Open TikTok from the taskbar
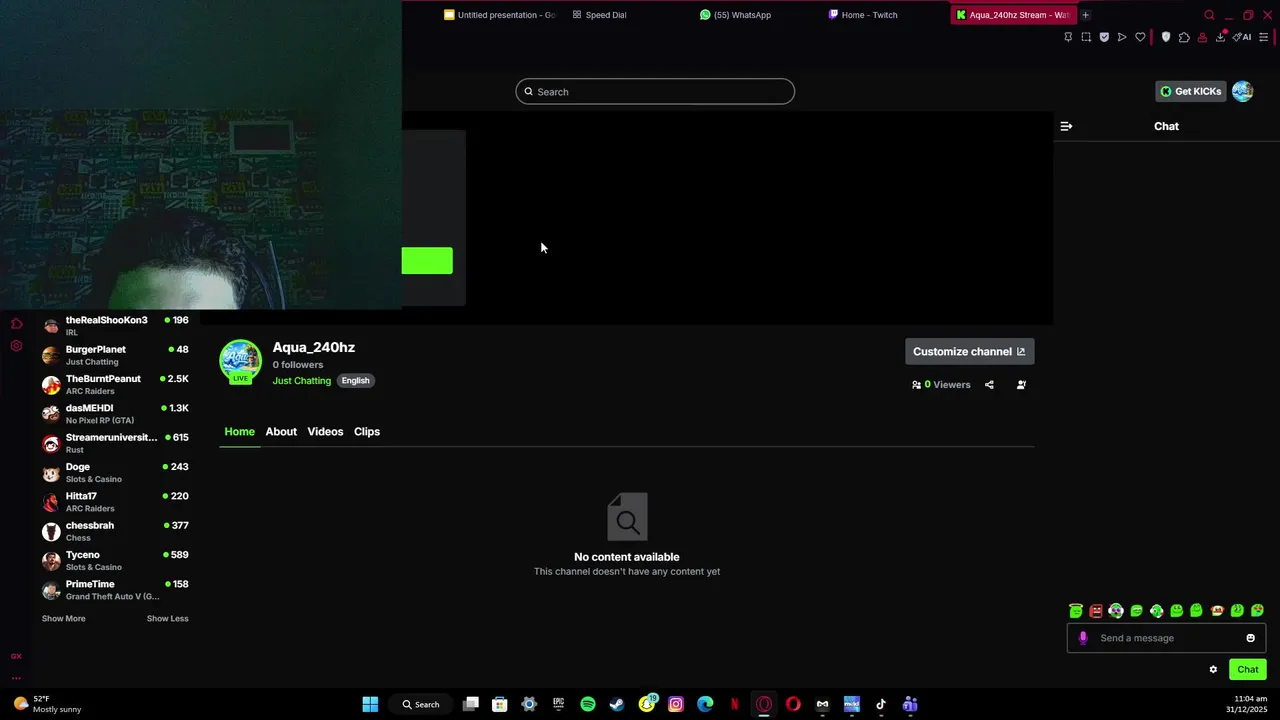This screenshot has width=1280, height=720. click(x=881, y=704)
